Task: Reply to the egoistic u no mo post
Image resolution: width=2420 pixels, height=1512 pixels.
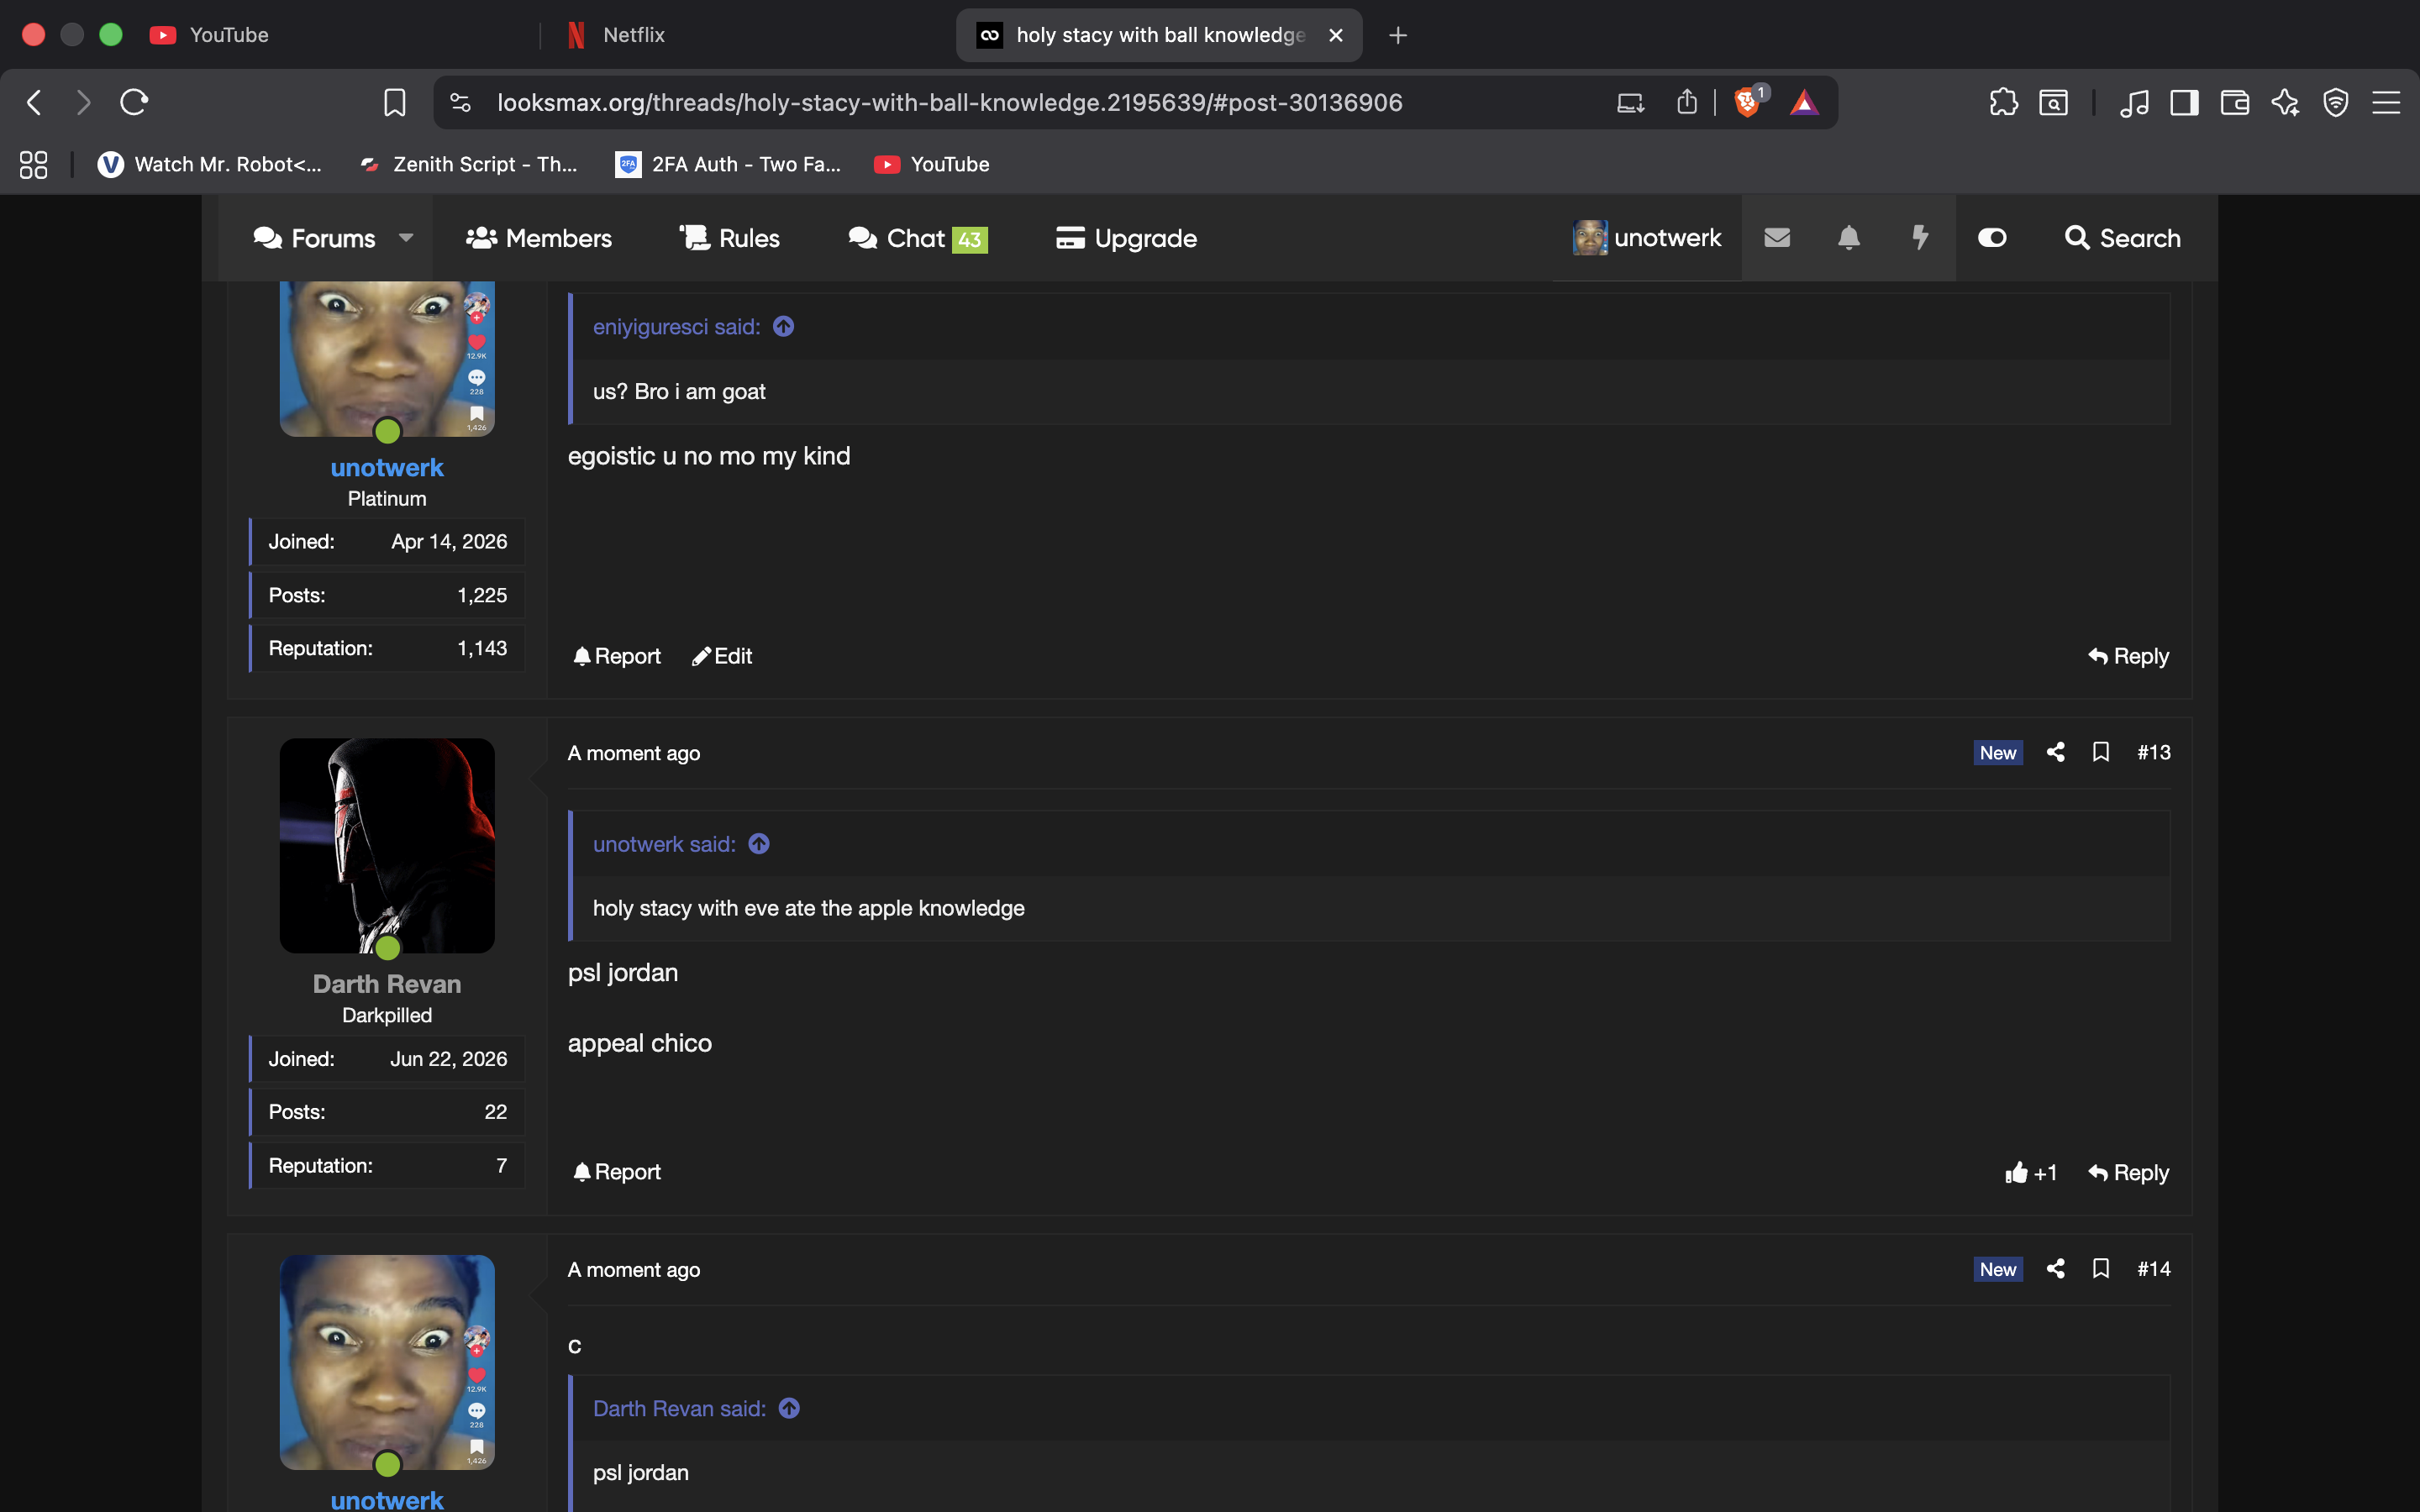Action: [x=2128, y=656]
